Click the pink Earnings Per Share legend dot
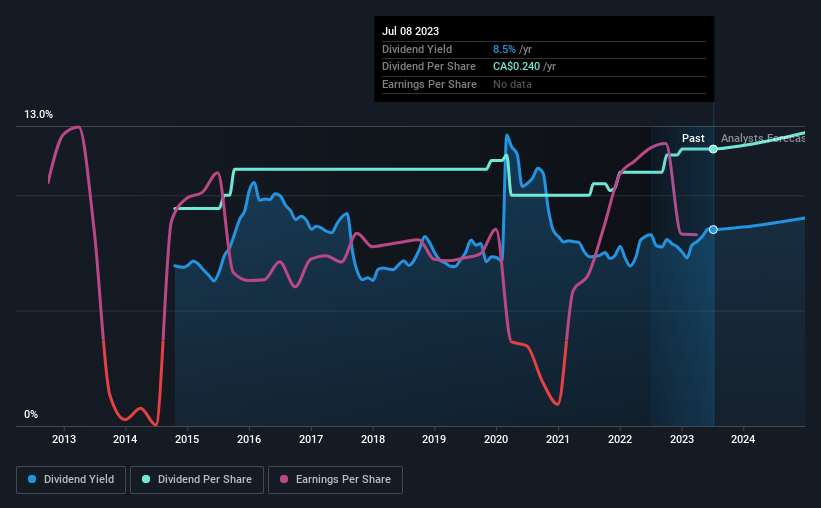Image resolution: width=821 pixels, height=508 pixels. [284, 479]
